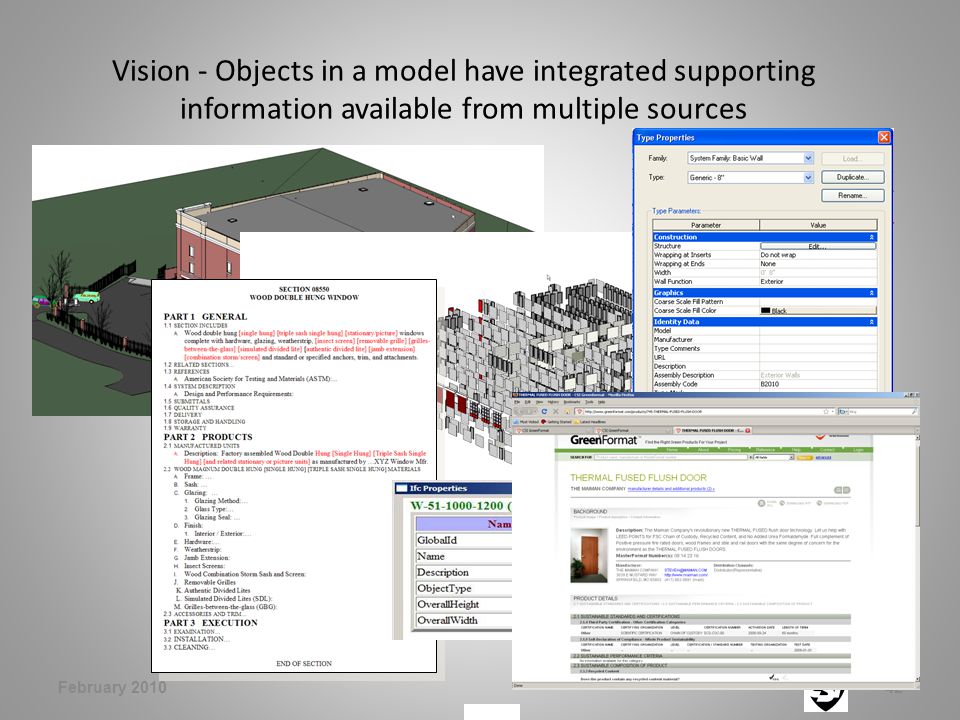Screen dimensions: 960x720
Task: Click the Assembly Description 'Exterior Walls' value
Action: [818, 375]
